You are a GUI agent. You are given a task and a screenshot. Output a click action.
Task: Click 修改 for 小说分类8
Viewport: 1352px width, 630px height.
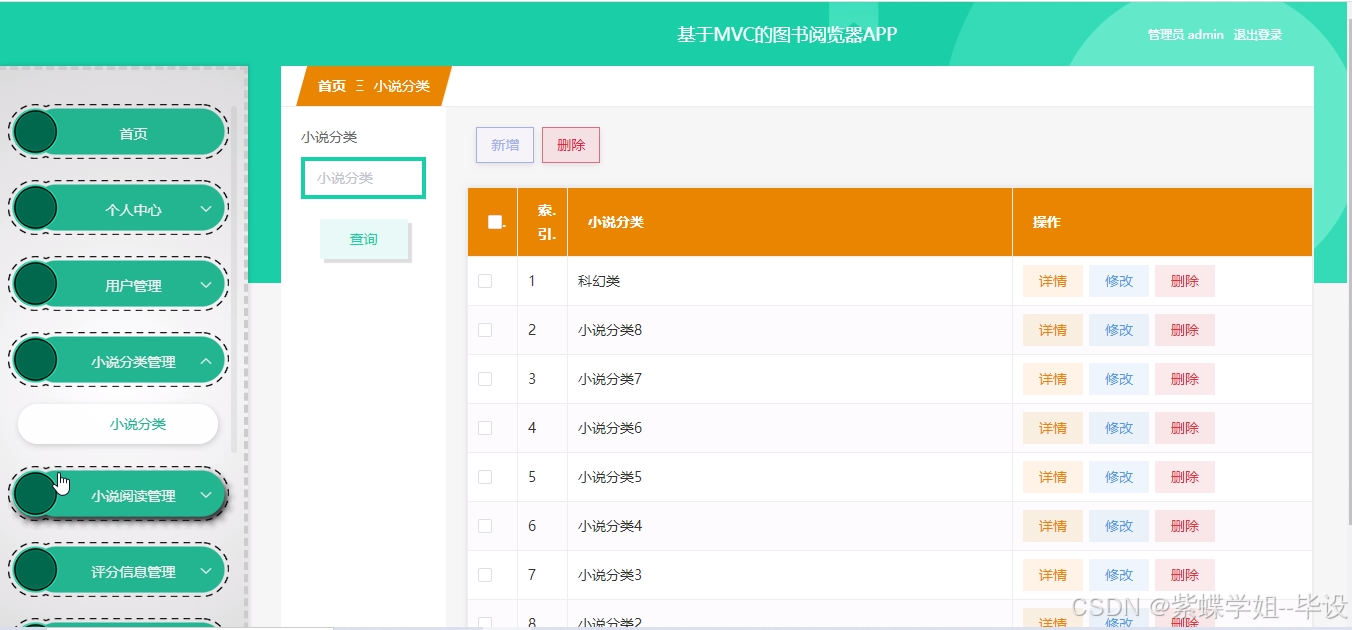(x=1119, y=330)
